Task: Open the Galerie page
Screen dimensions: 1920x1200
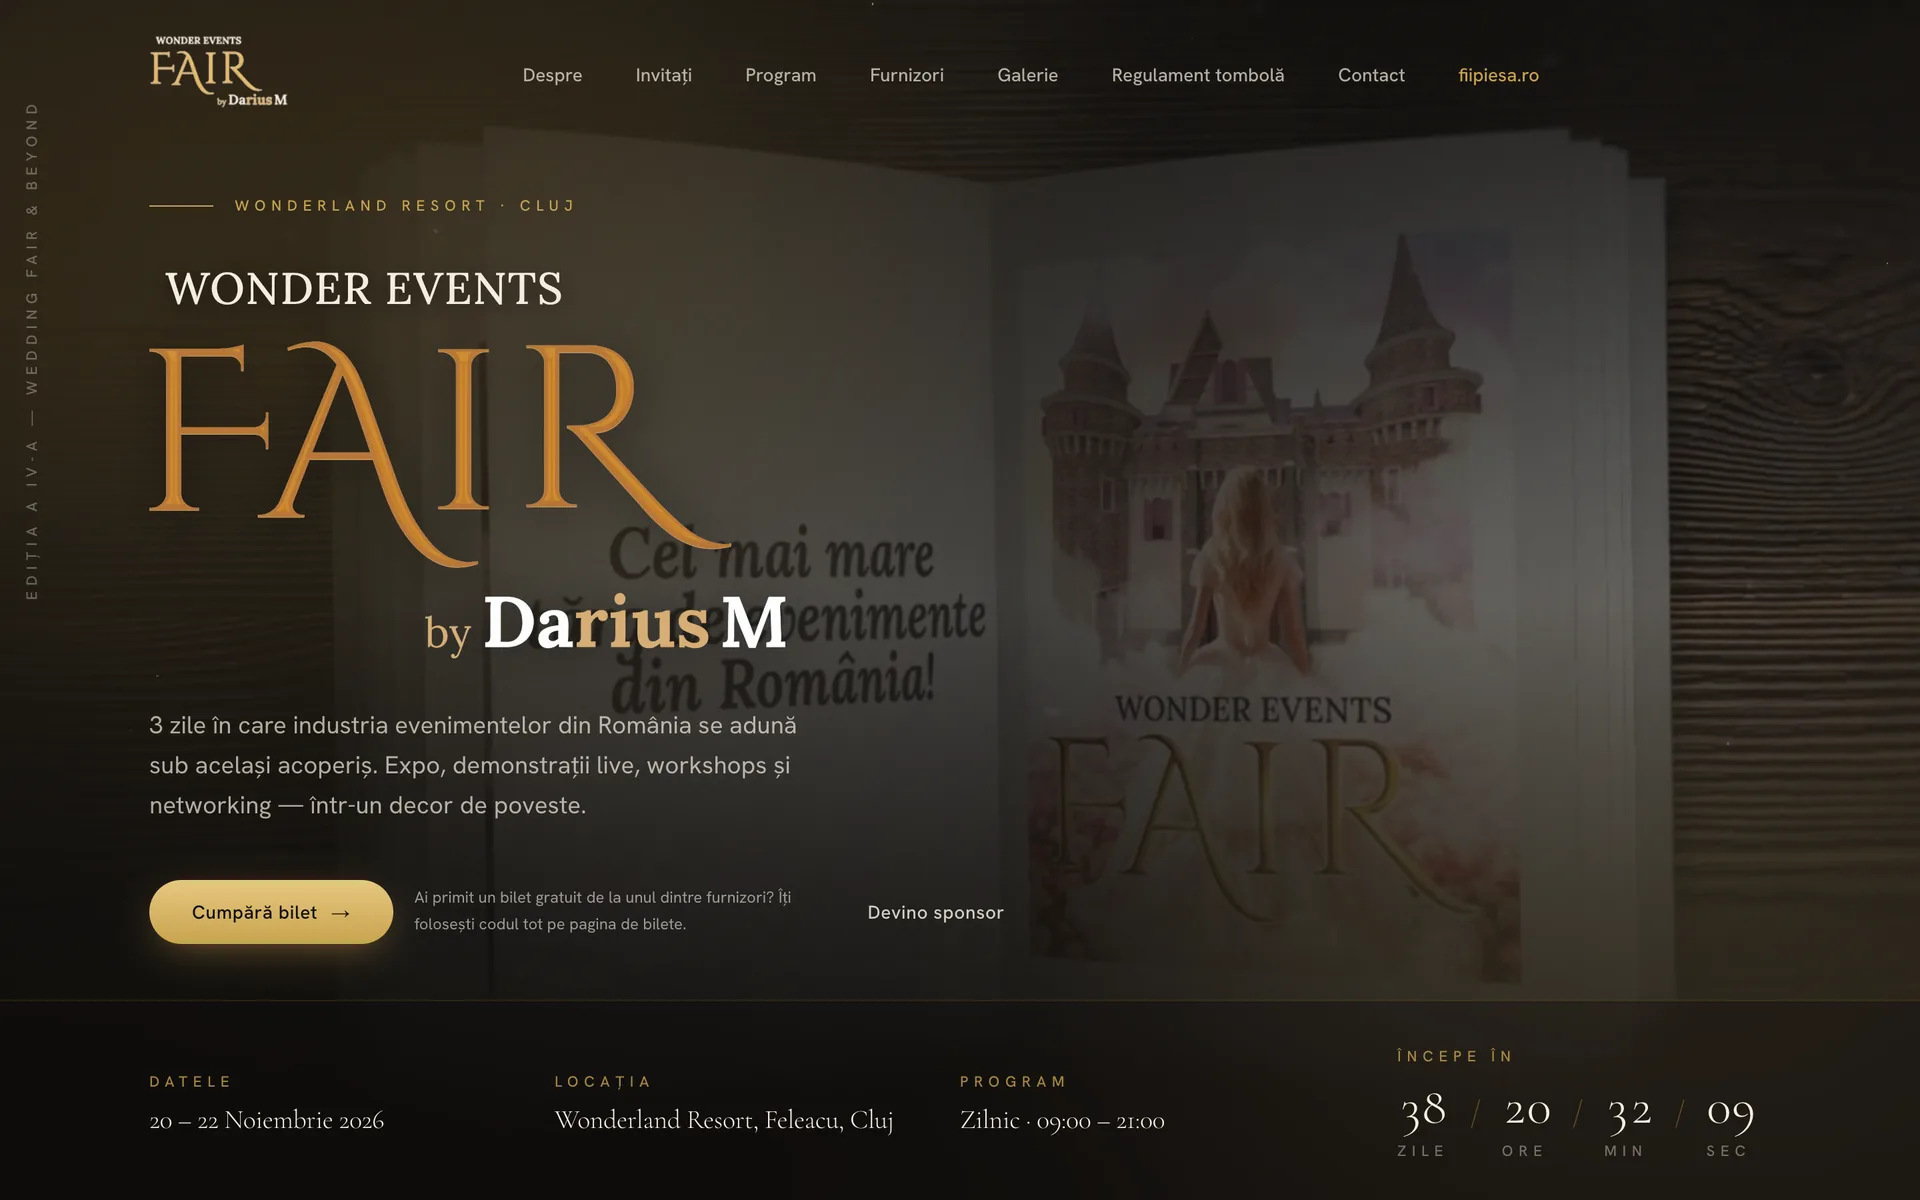Action: coord(1027,75)
